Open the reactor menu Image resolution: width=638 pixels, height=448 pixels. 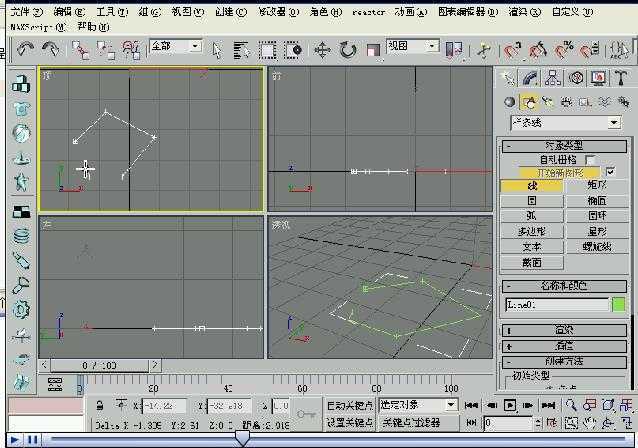coord(368,12)
